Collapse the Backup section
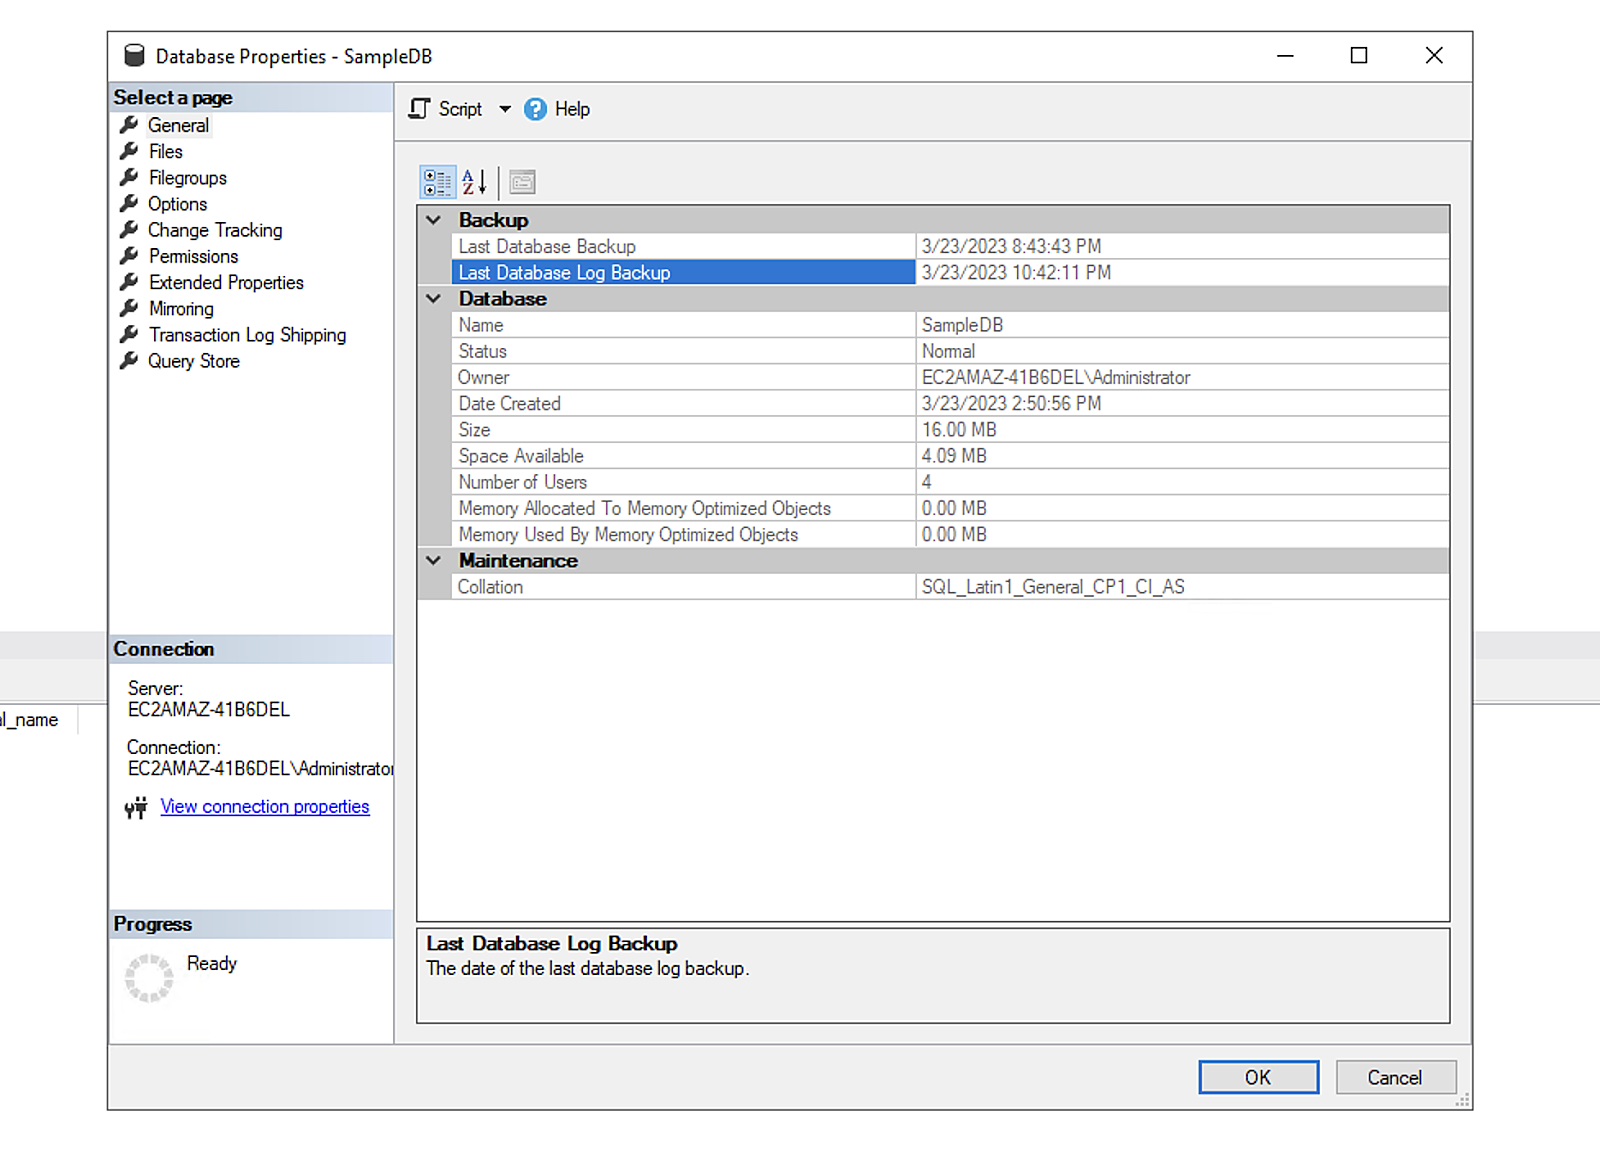 [434, 220]
